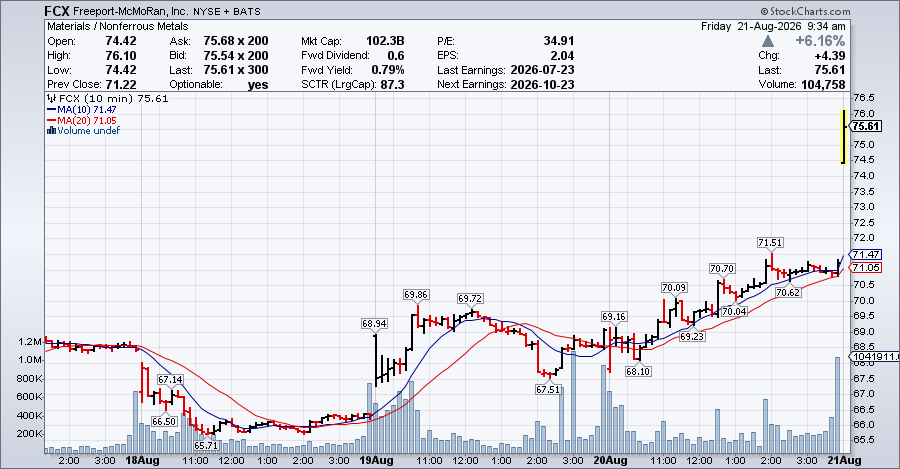The height and width of the screenshot is (469, 900).
Task: Click the Chg value +4.39
Action: (830, 56)
